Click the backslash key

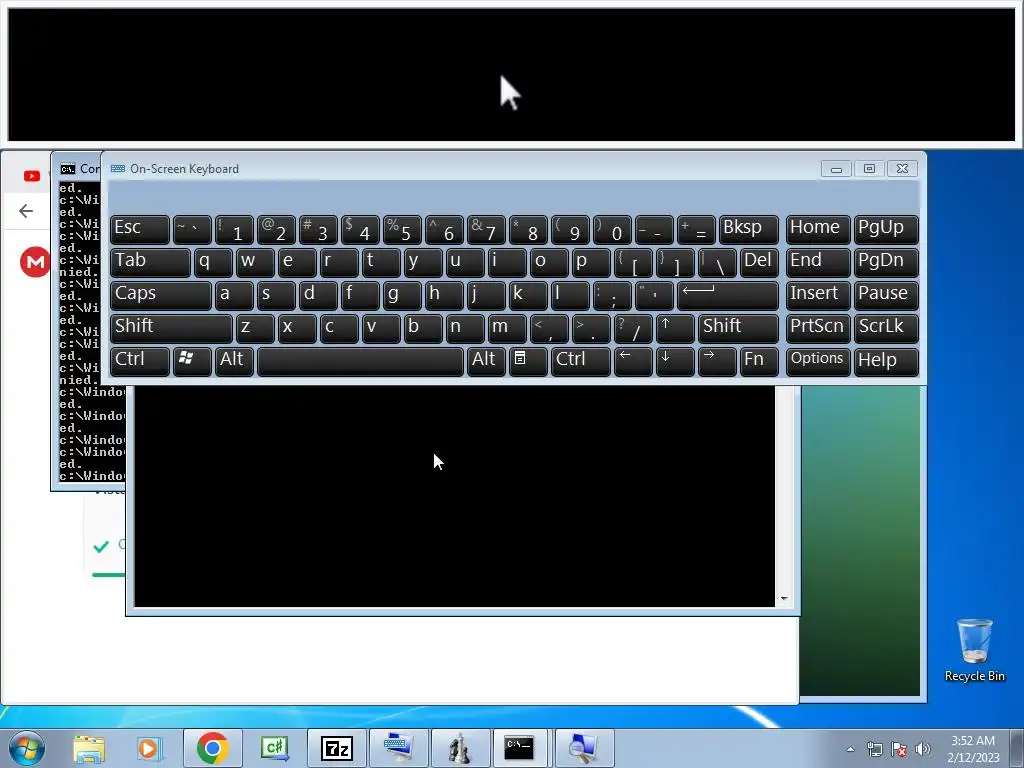[717, 262]
